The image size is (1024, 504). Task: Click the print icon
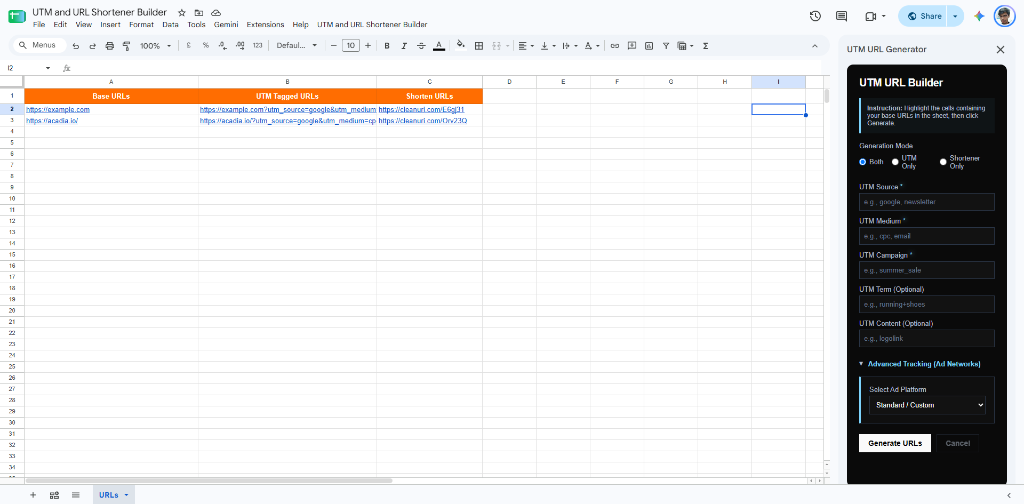point(110,46)
